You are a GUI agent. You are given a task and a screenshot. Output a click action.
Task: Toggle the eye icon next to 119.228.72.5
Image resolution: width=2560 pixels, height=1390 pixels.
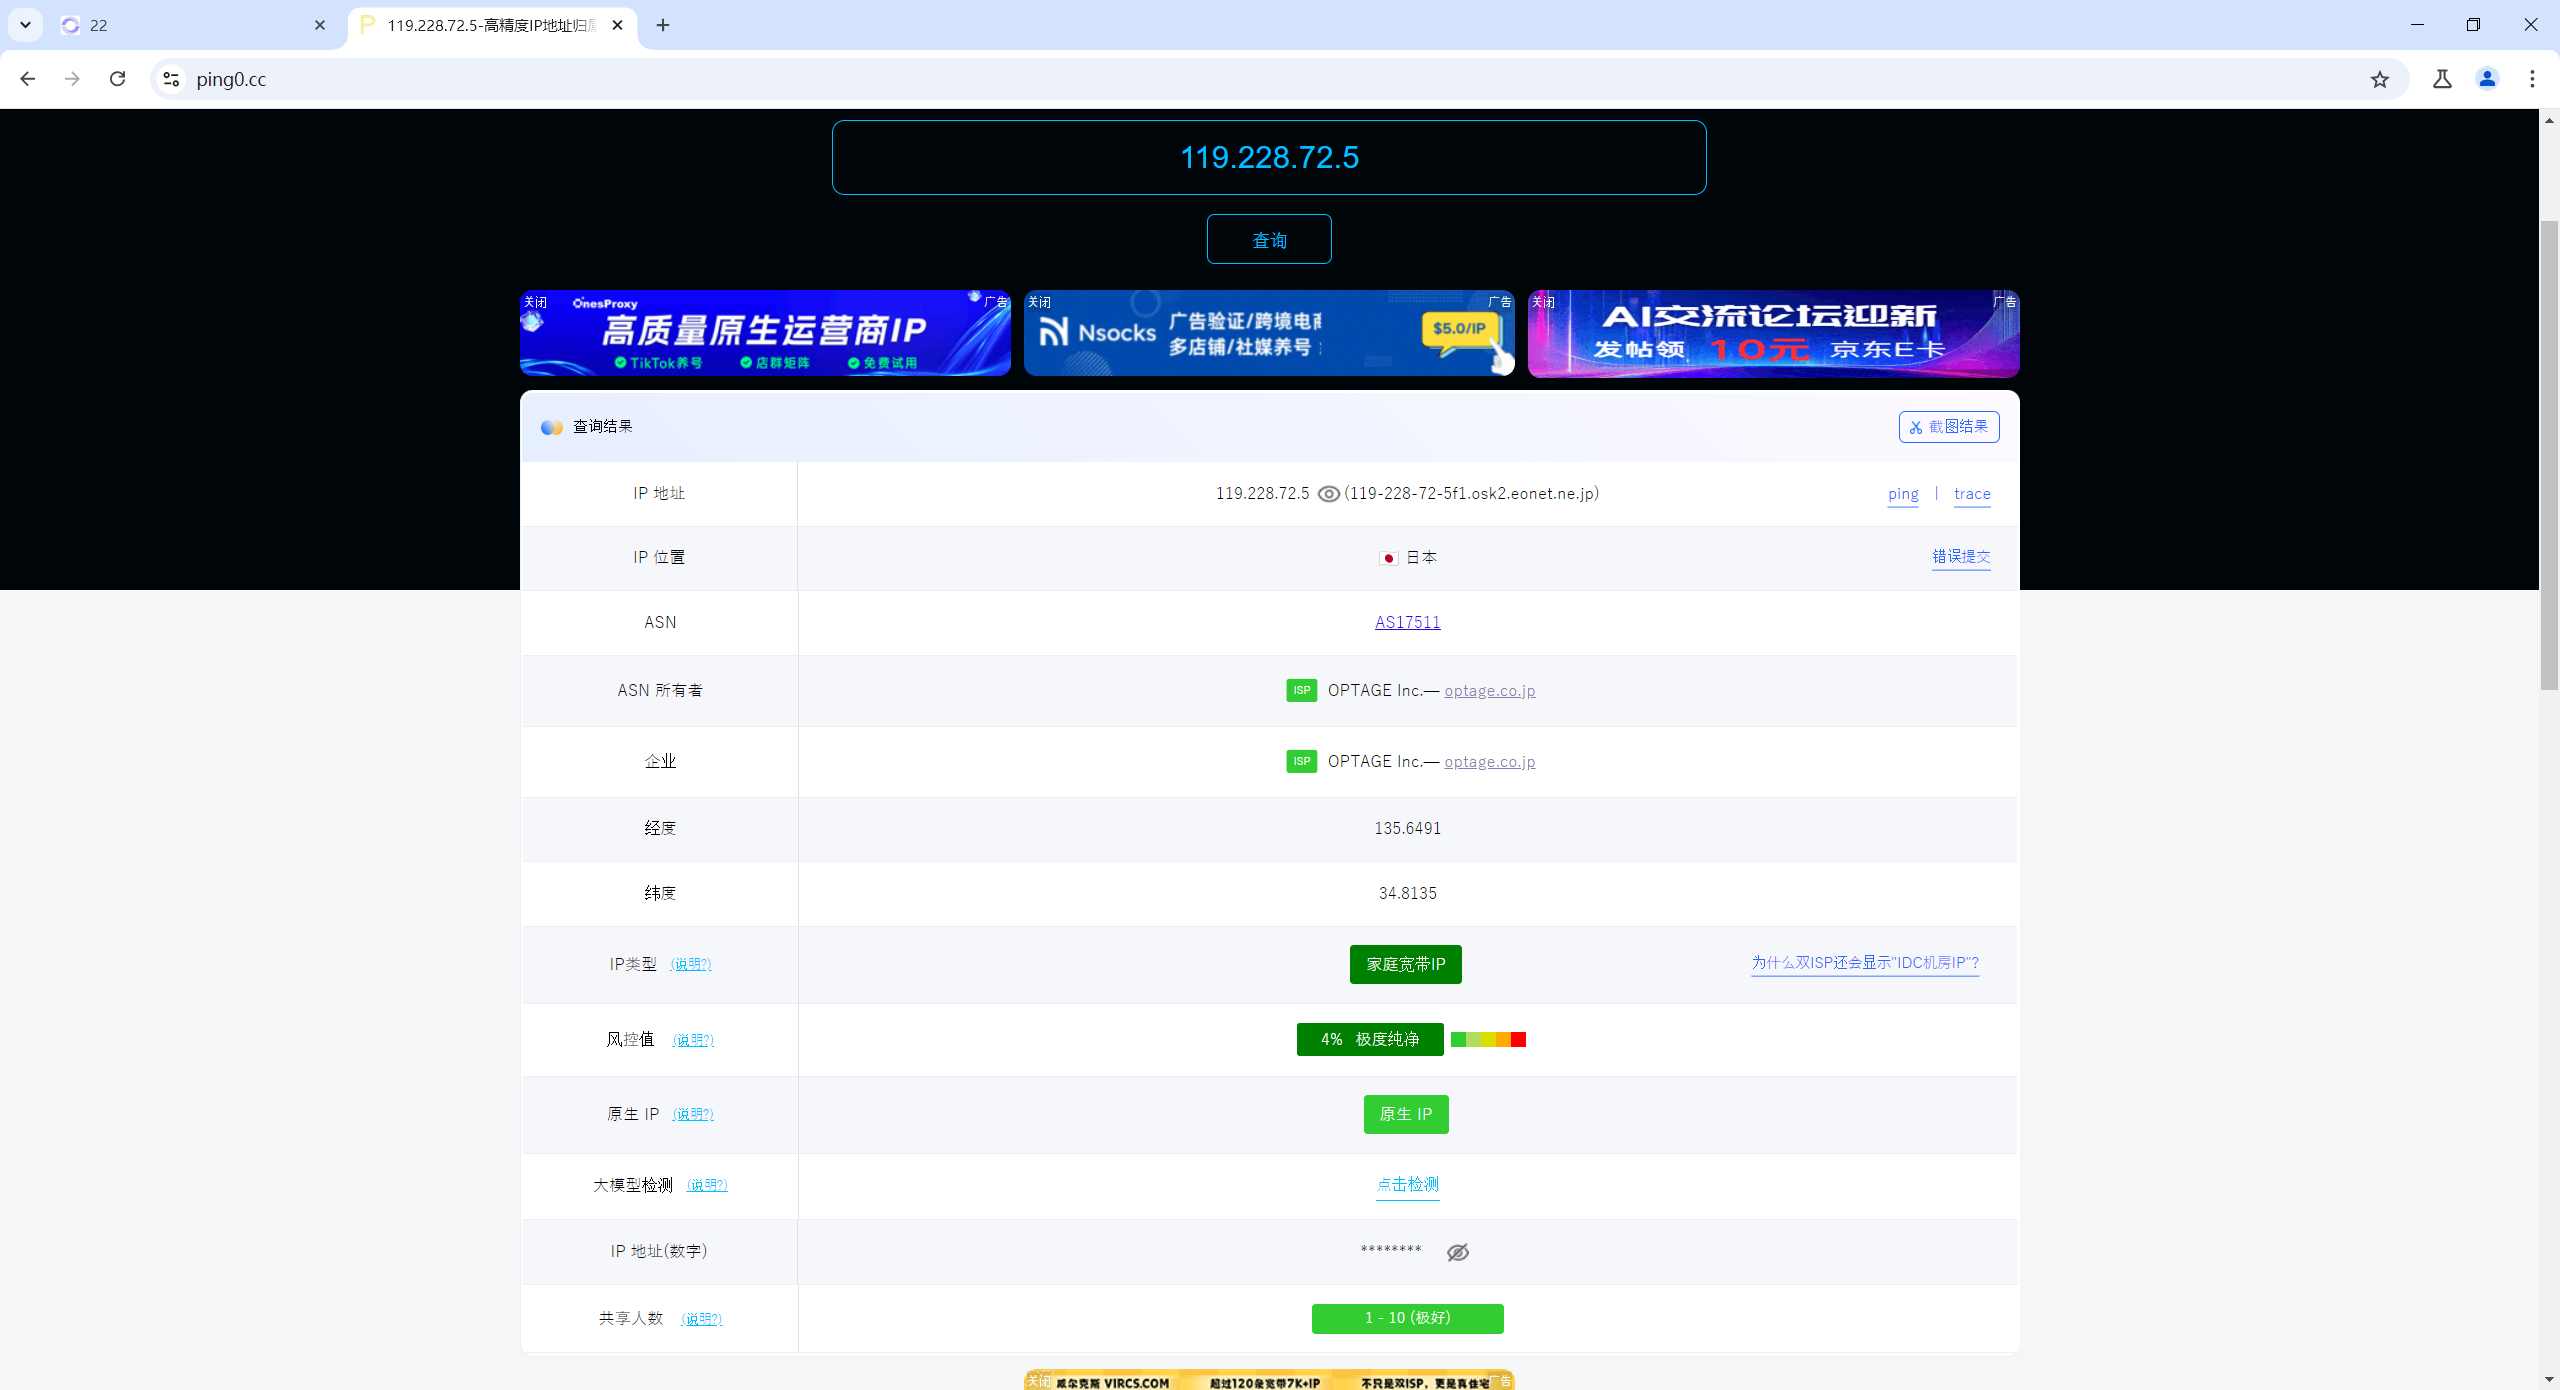(1328, 494)
